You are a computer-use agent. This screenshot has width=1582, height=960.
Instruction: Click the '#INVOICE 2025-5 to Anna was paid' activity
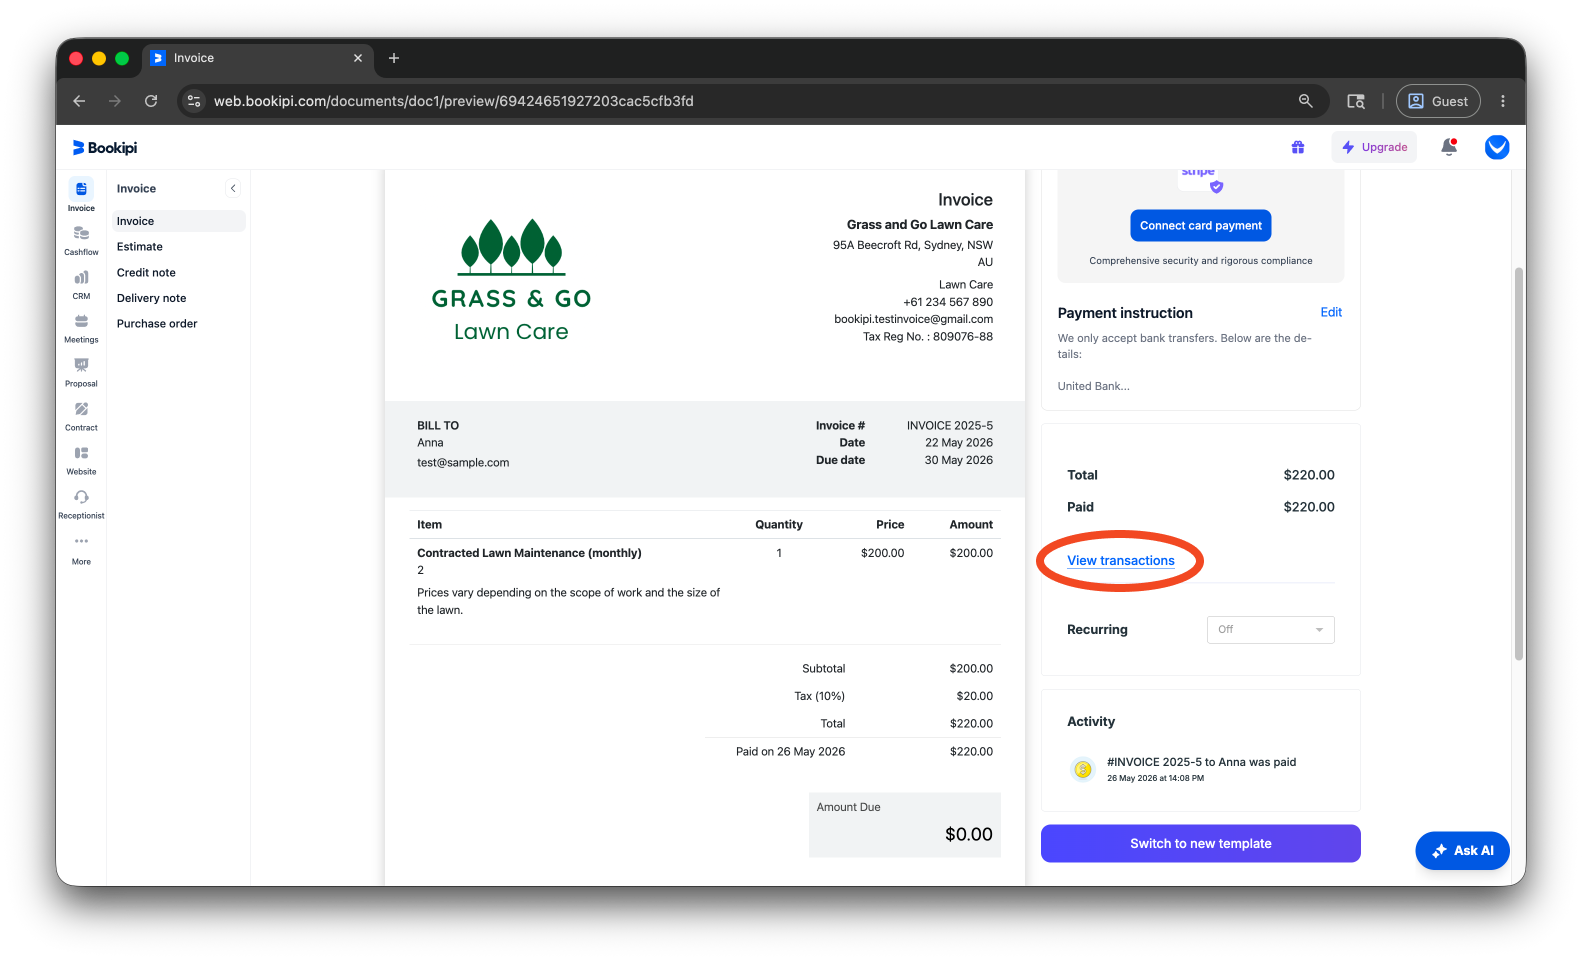click(x=1201, y=762)
